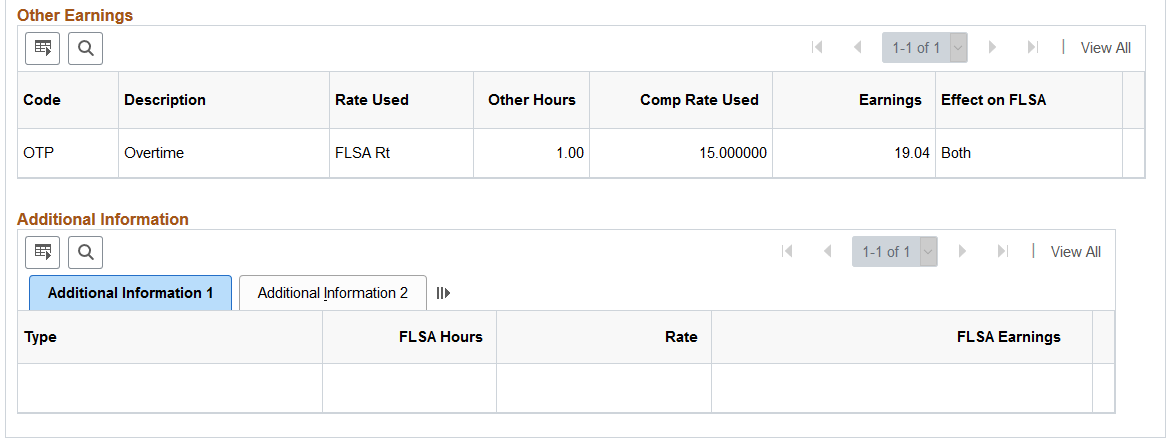Click the FLSA Hours column header
Image resolution: width=1170 pixels, height=443 pixels.
click(x=441, y=337)
